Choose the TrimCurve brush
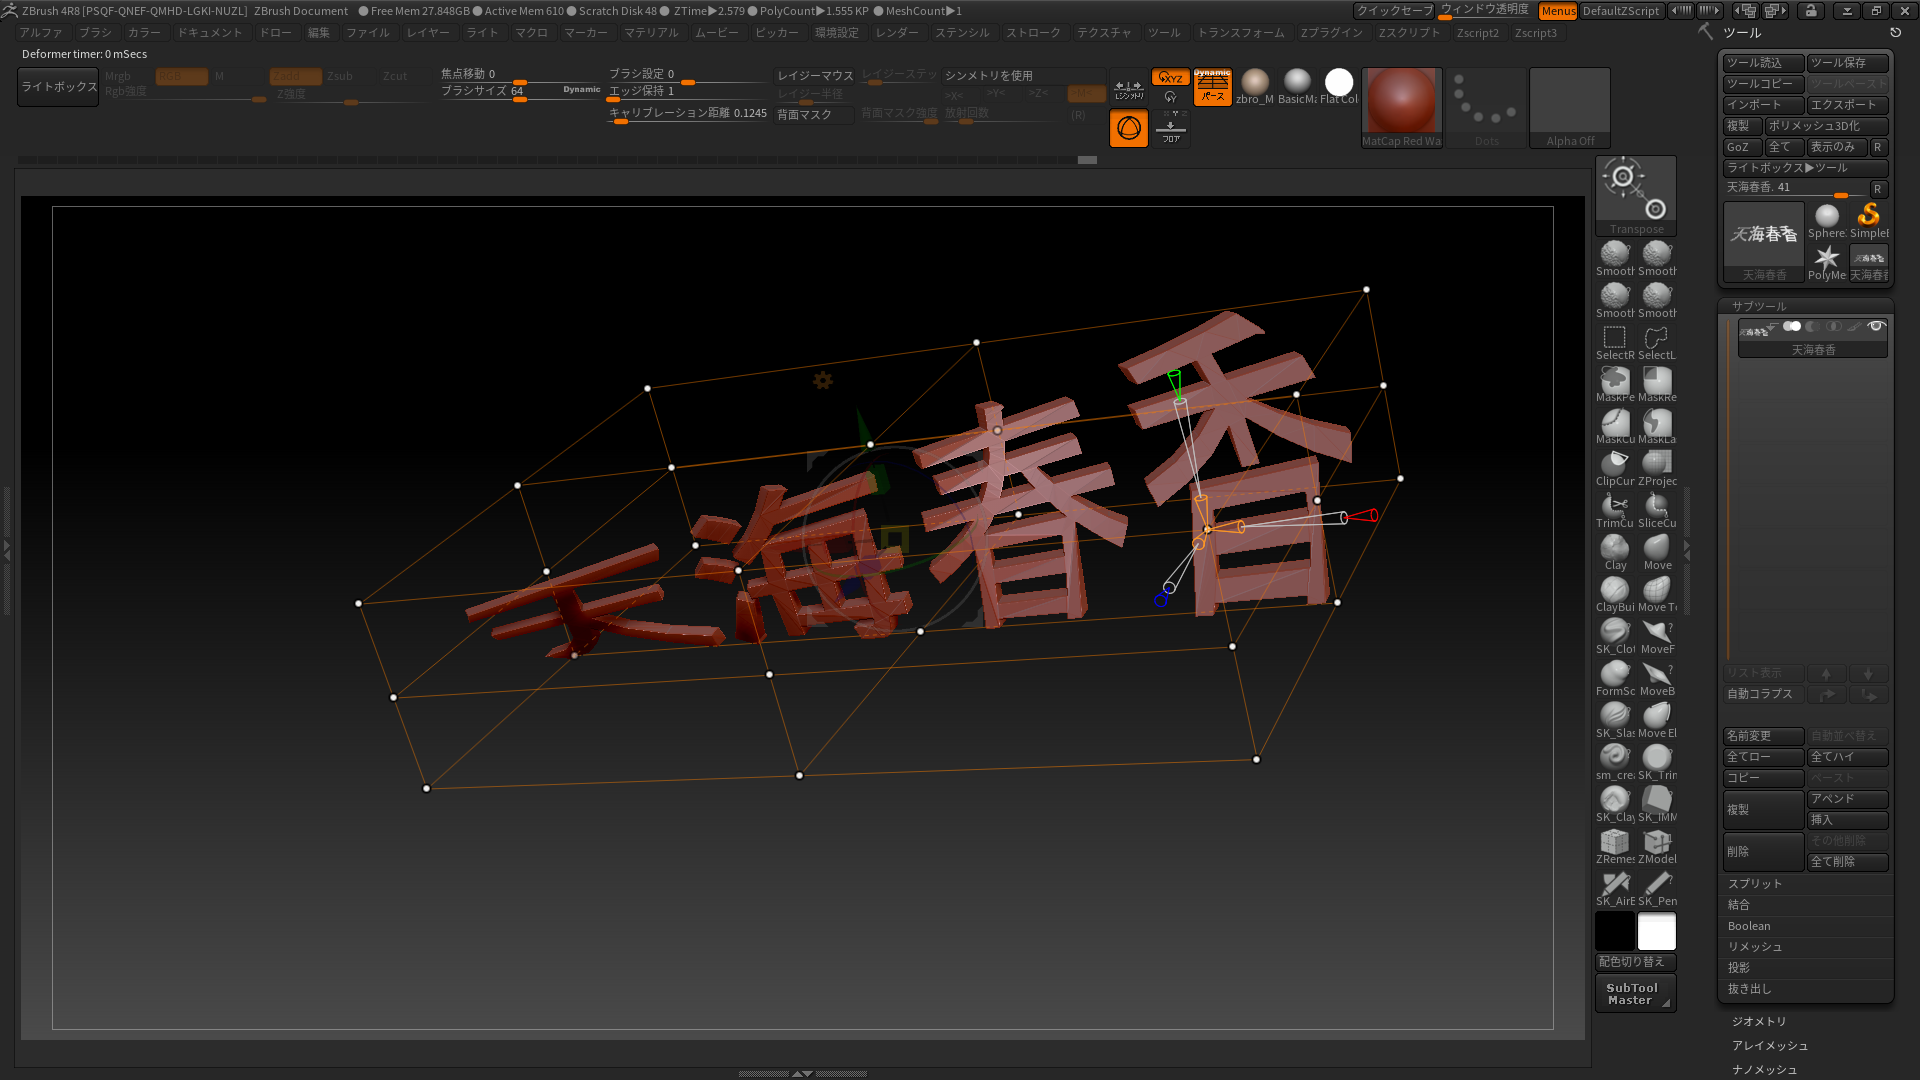Image resolution: width=1920 pixels, height=1080 pixels. pos(1614,507)
